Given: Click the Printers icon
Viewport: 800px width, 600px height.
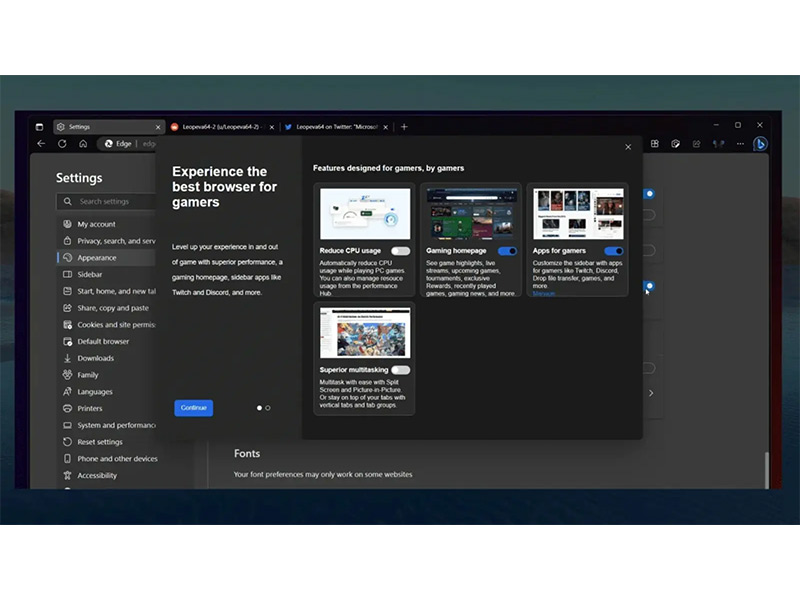Looking at the screenshot, I should point(67,408).
